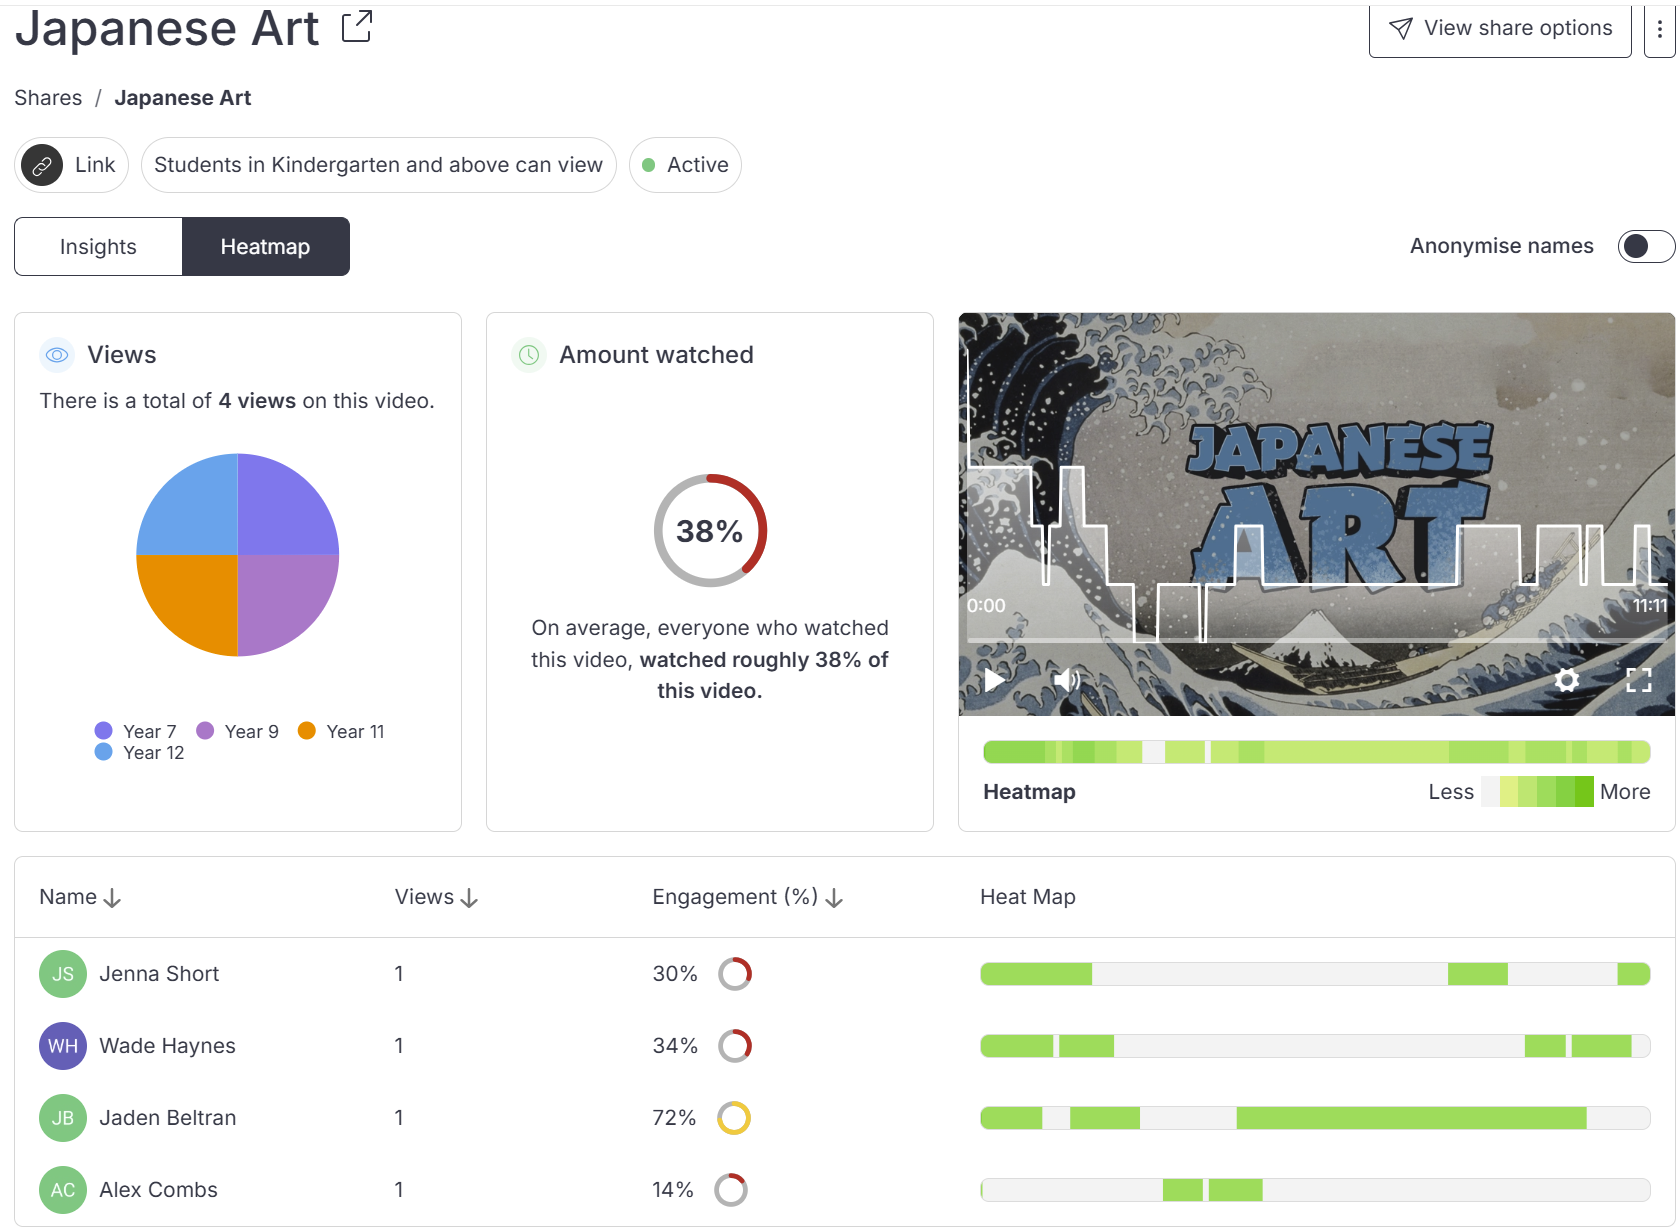Click 14% engagement value
Screen dimensions: 1680x1229
point(673,1190)
